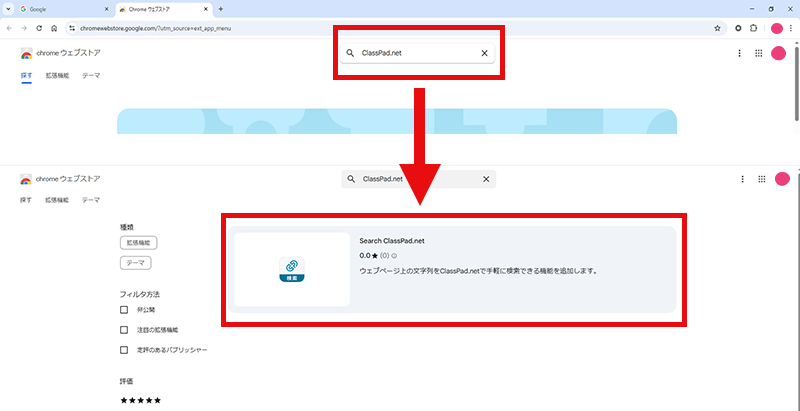The image size is (800, 411).
Task: Check the 定評のあるパブリッシャー filter
Action: pyautogui.click(x=124, y=350)
